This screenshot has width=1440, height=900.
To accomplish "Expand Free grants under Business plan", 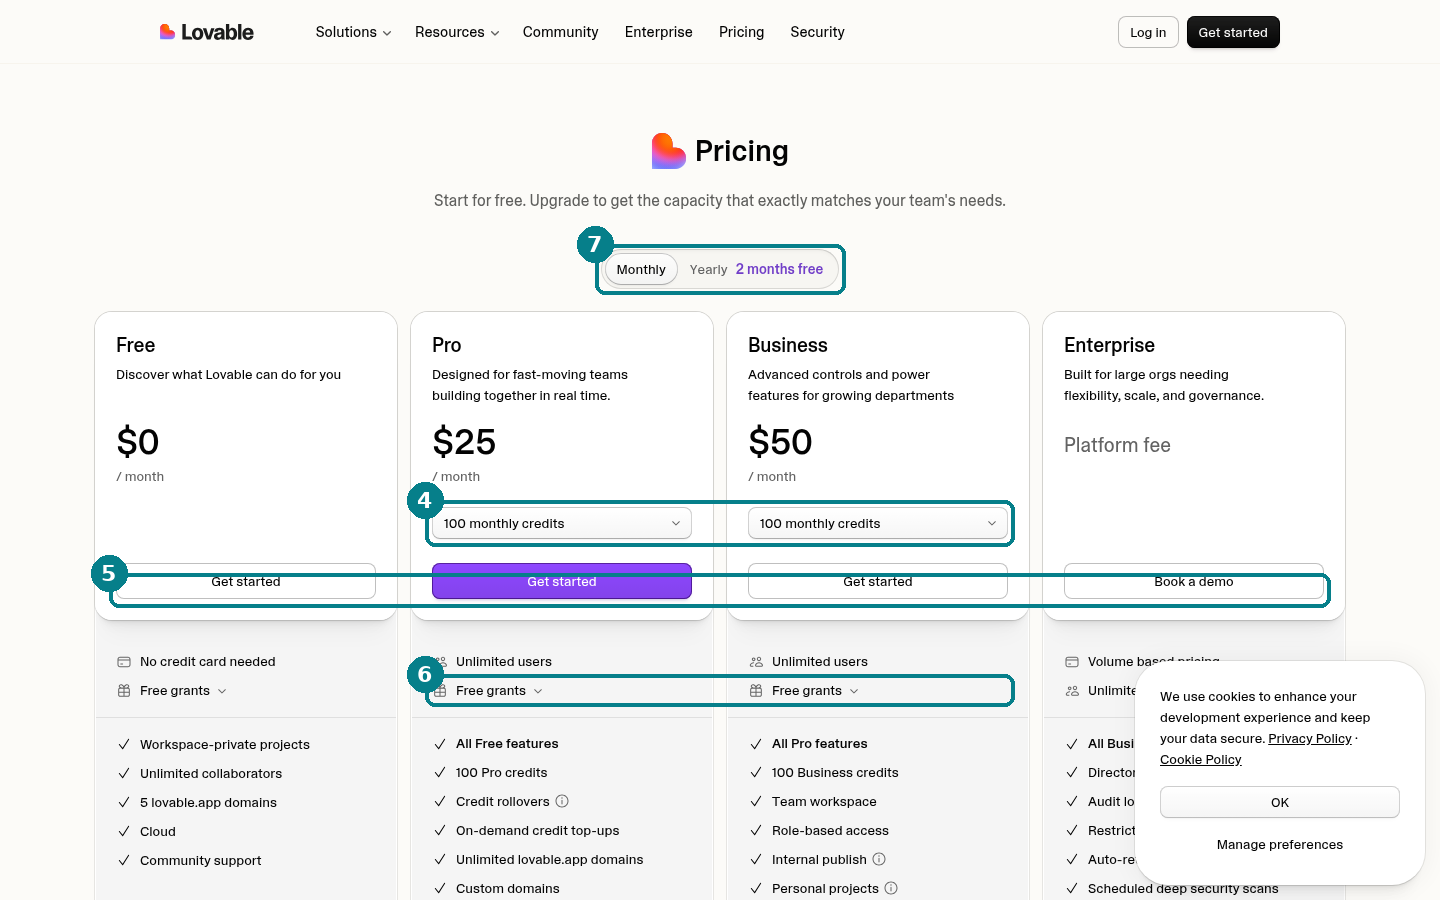I will click(x=815, y=691).
